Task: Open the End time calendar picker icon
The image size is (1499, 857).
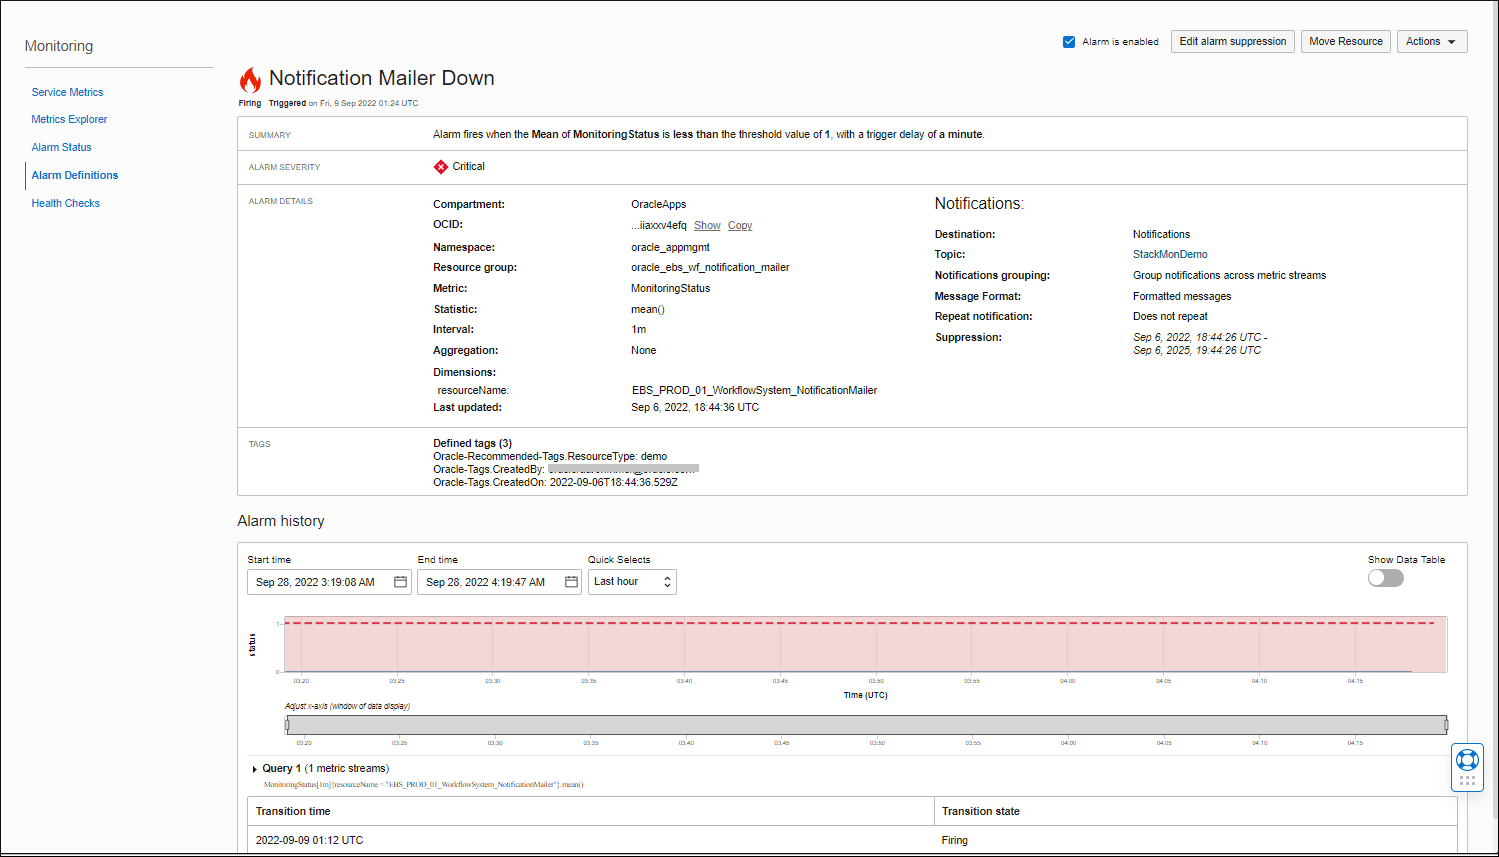Action: (571, 581)
